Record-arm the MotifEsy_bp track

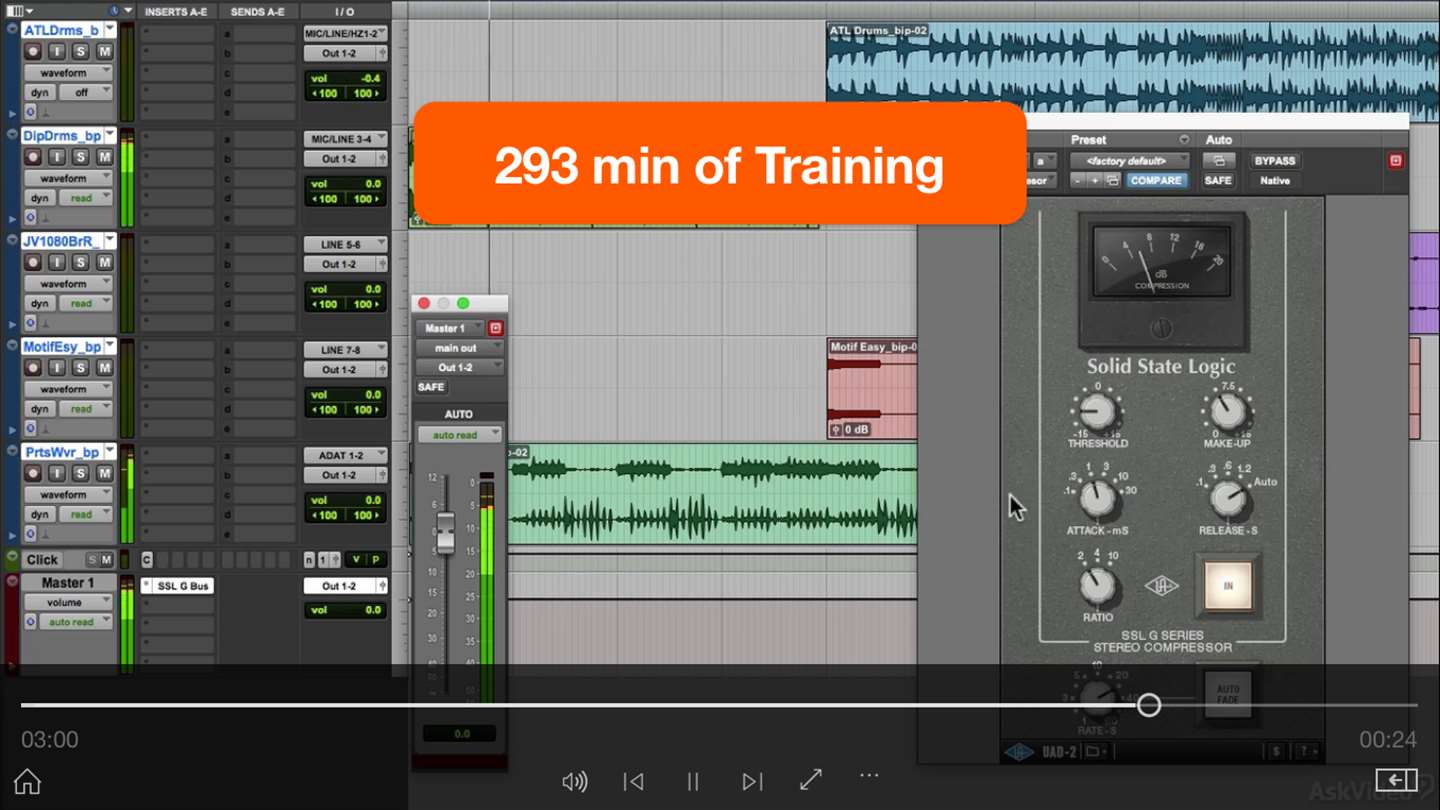pyautogui.click(x=33, y=367)
